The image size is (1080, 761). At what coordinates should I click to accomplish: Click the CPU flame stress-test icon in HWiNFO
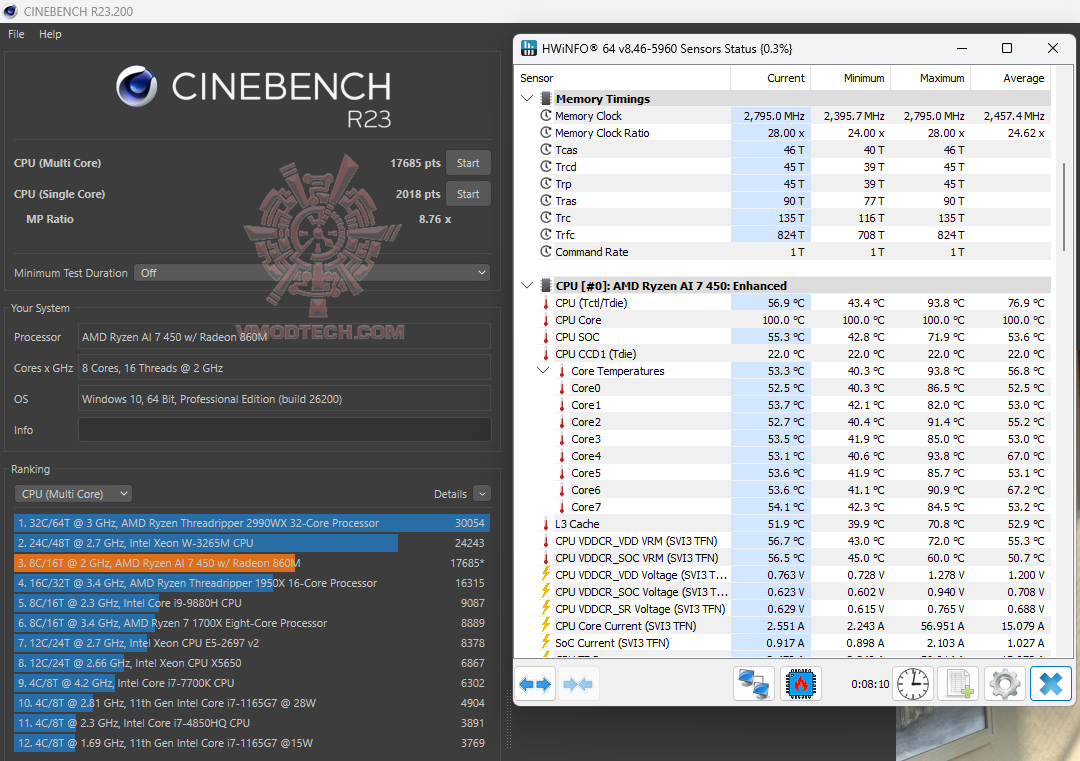point(800,684)
